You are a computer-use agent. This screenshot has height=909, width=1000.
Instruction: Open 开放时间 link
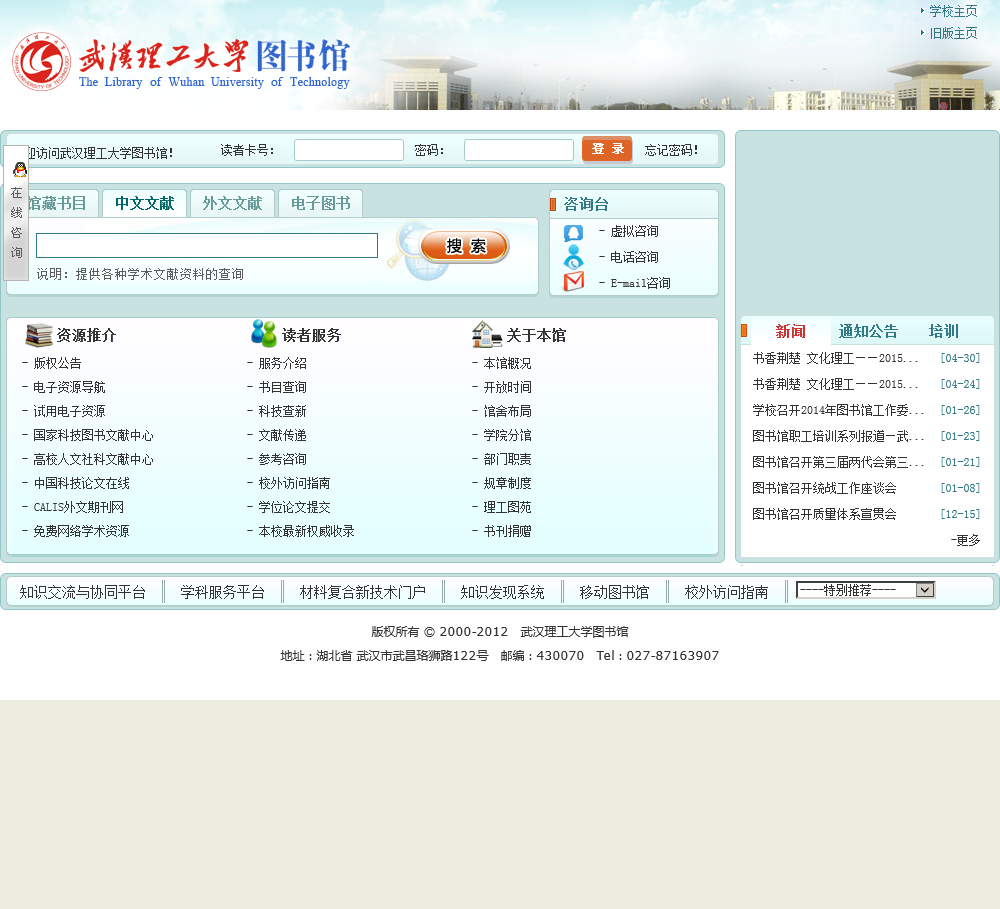point(508,387)
